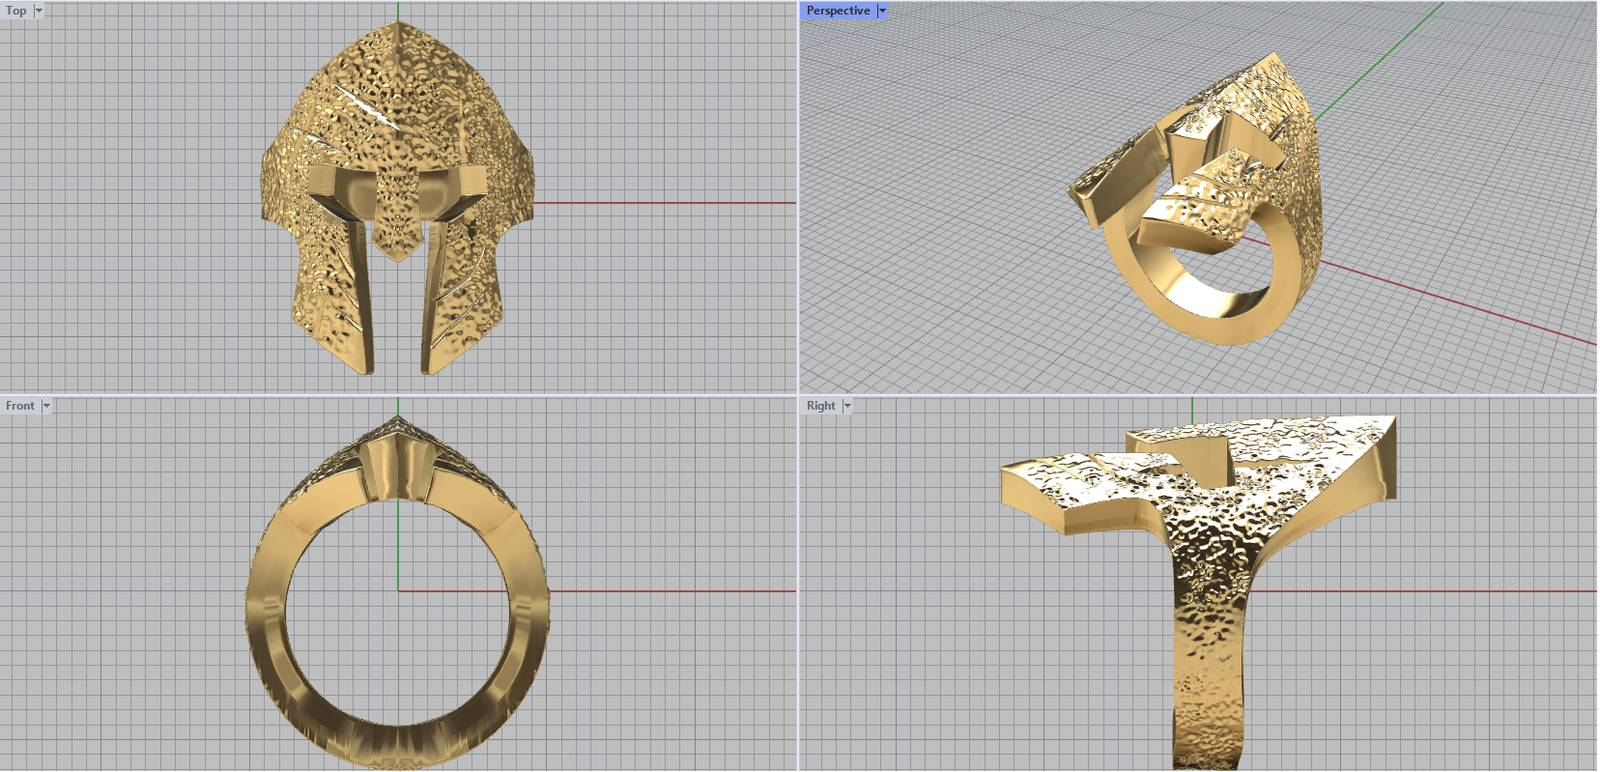Click the bottom of the ring band in Front view
This screenshot has height=772, width=1600.
point(398,745)
